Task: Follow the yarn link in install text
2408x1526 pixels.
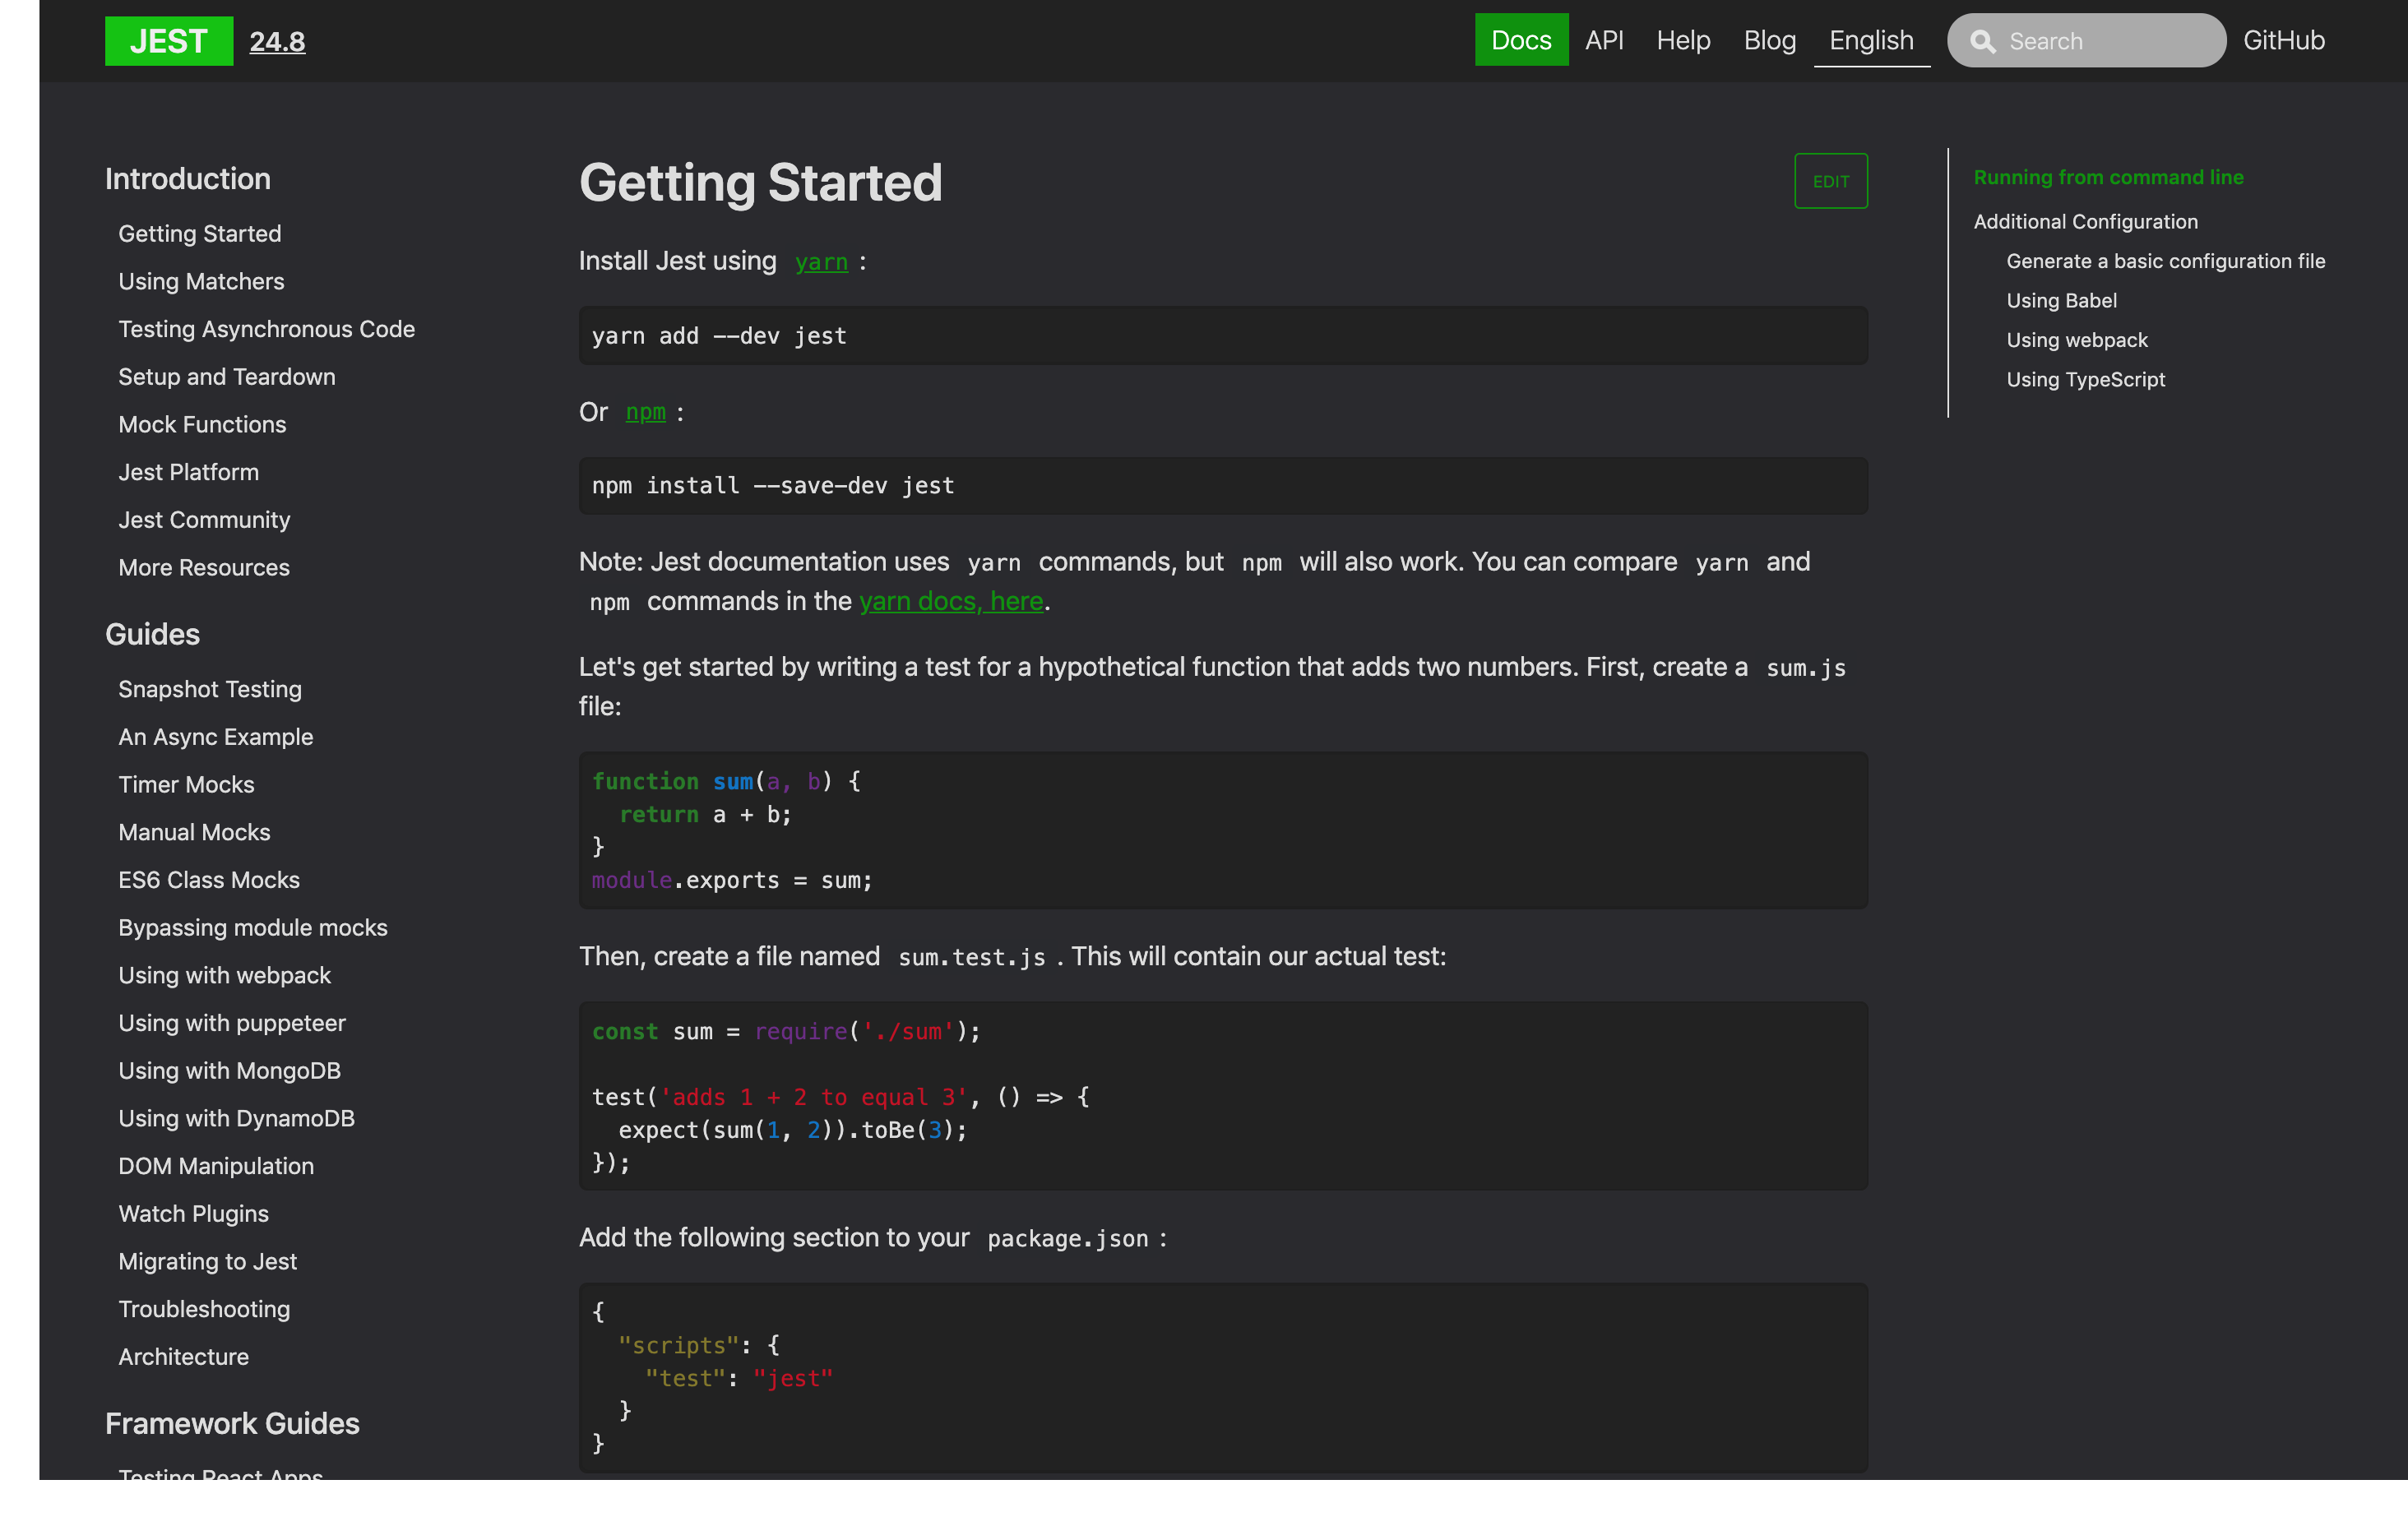Action: tap(821, 262)
